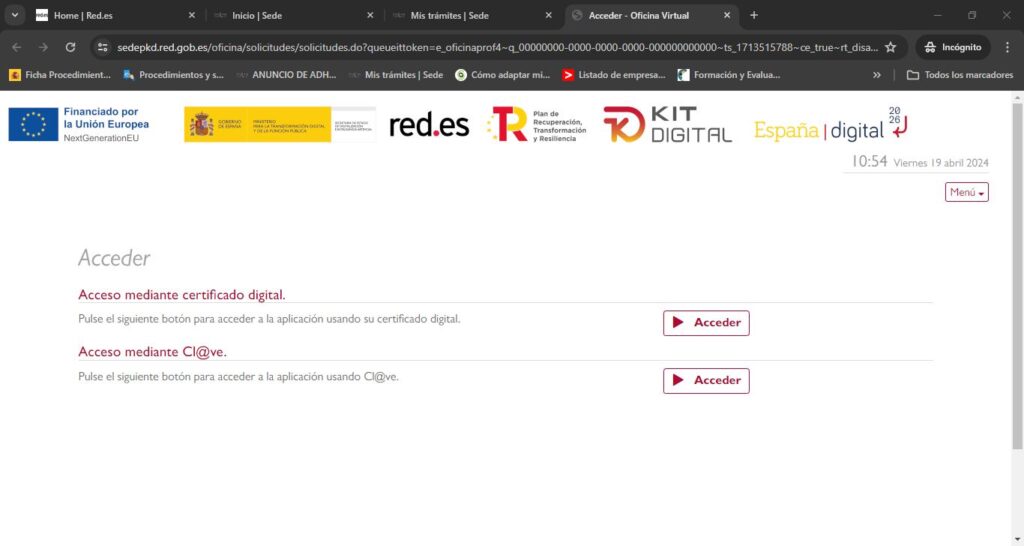Open the Todos los marcadores folder
Image resolution: width=1024 pixels, height=546 pixels.
959,75
